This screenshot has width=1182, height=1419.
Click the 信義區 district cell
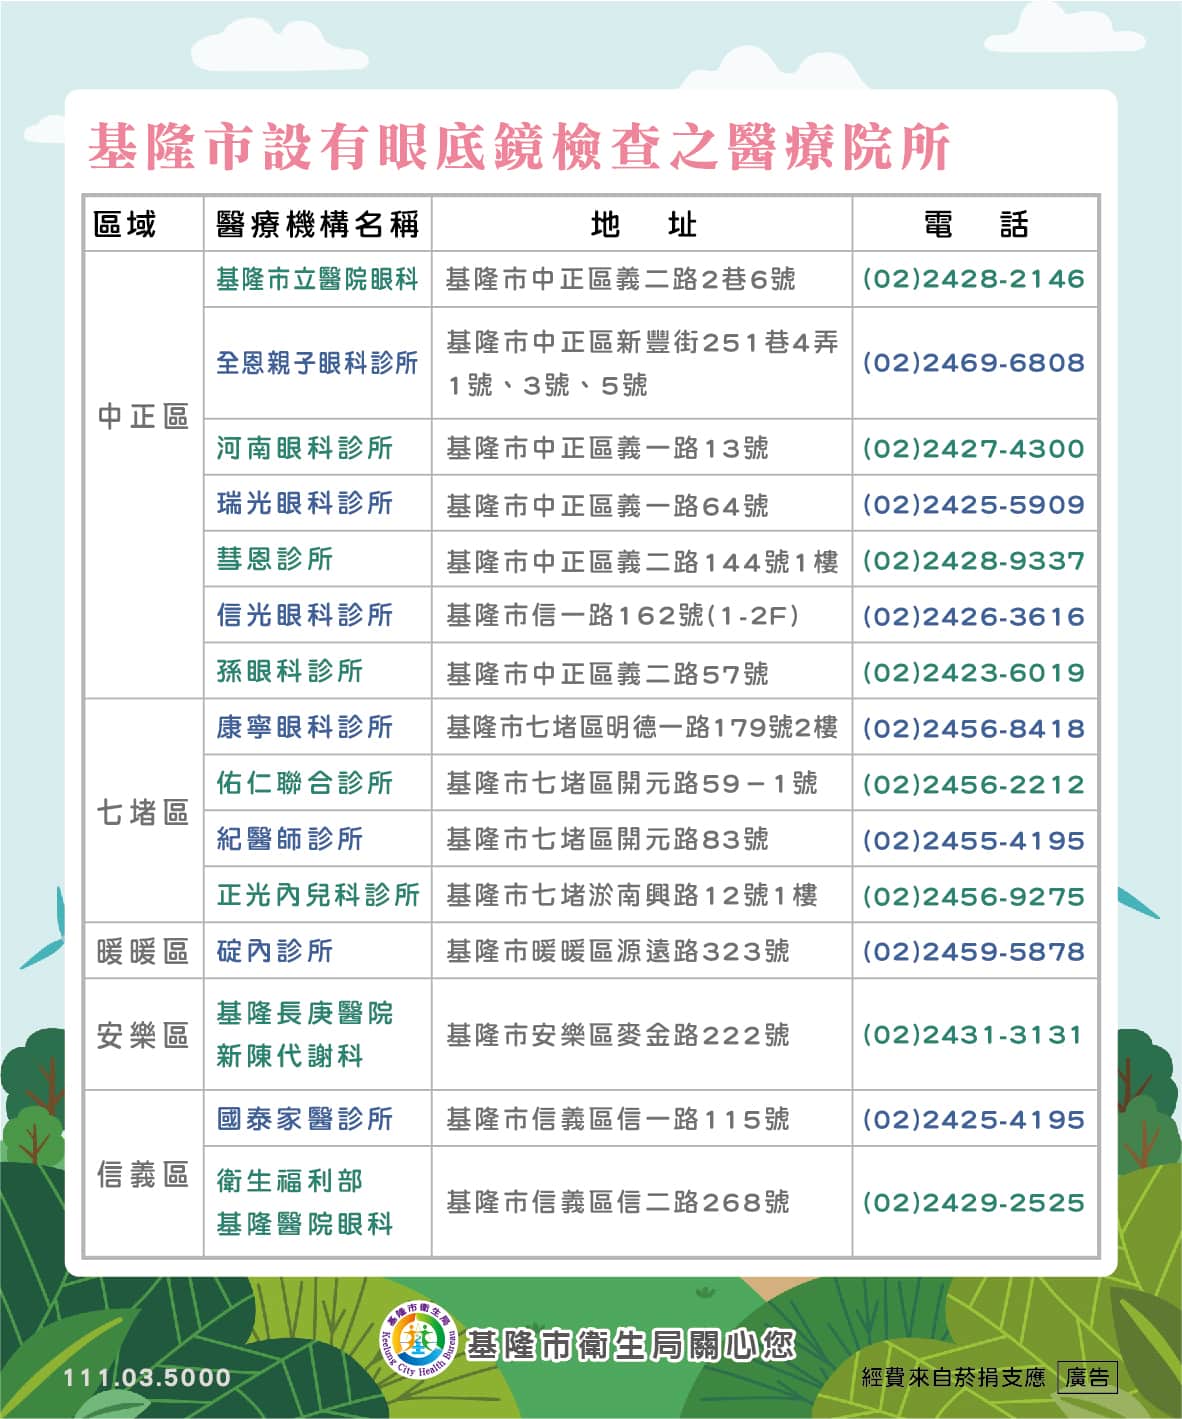click(143, 1175)
